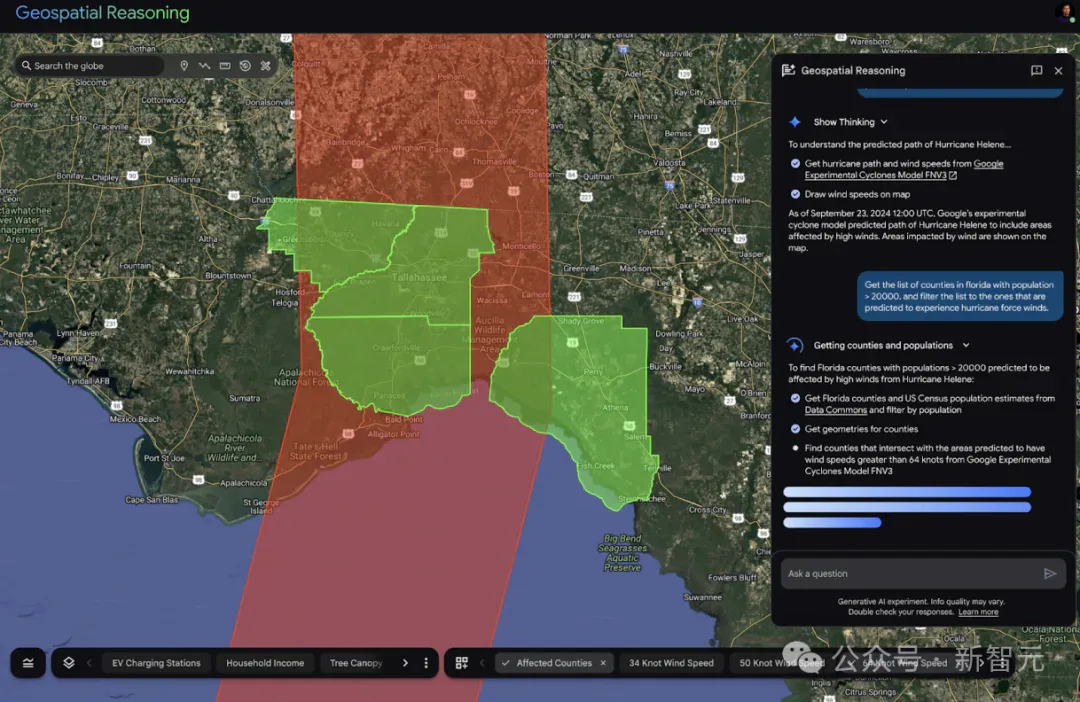Click the Tallahassee label on the map
This screenshot has height=702, width=1080.
coord(419,277)
